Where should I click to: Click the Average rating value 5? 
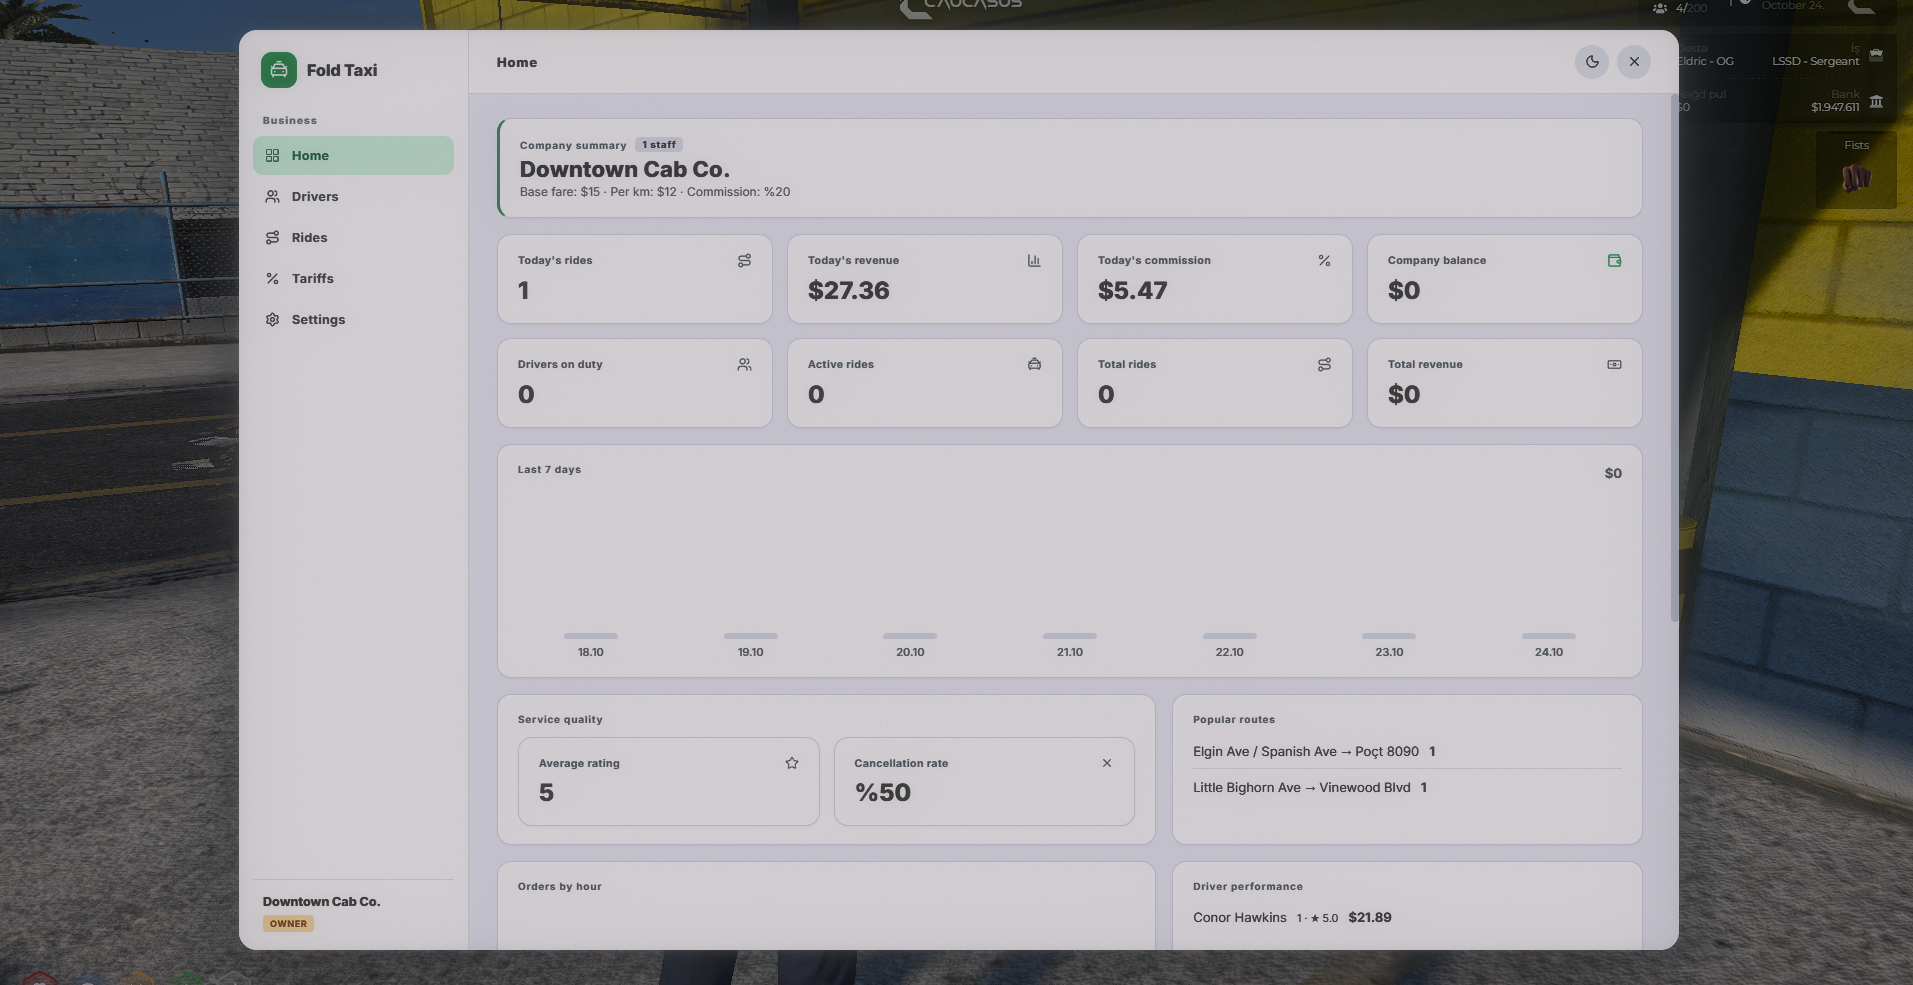coord(546,793)
